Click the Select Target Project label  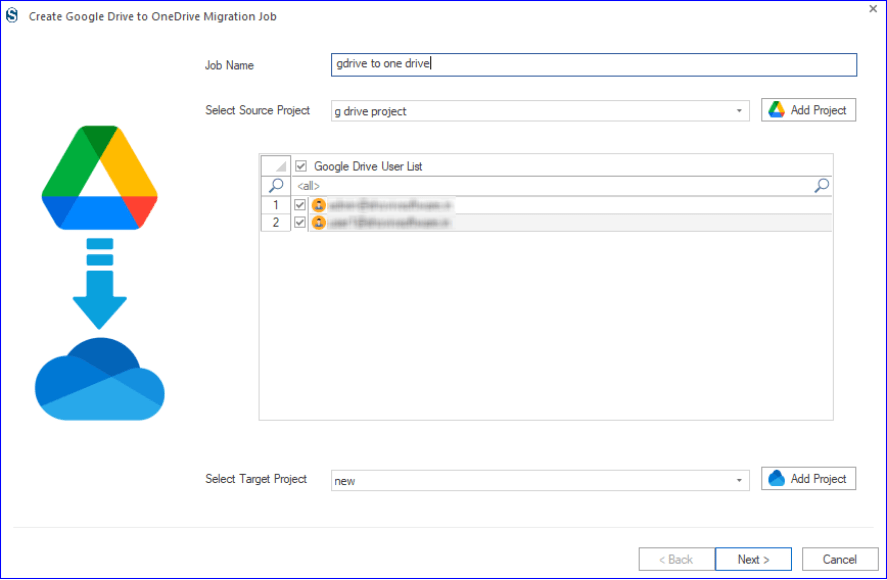256,479
